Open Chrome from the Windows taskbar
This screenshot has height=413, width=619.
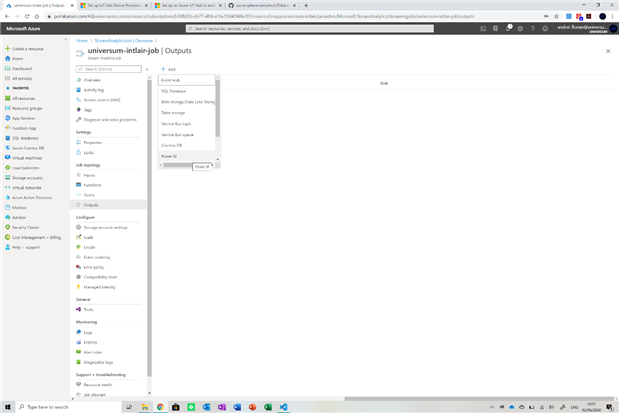click(x=160, y=407)
